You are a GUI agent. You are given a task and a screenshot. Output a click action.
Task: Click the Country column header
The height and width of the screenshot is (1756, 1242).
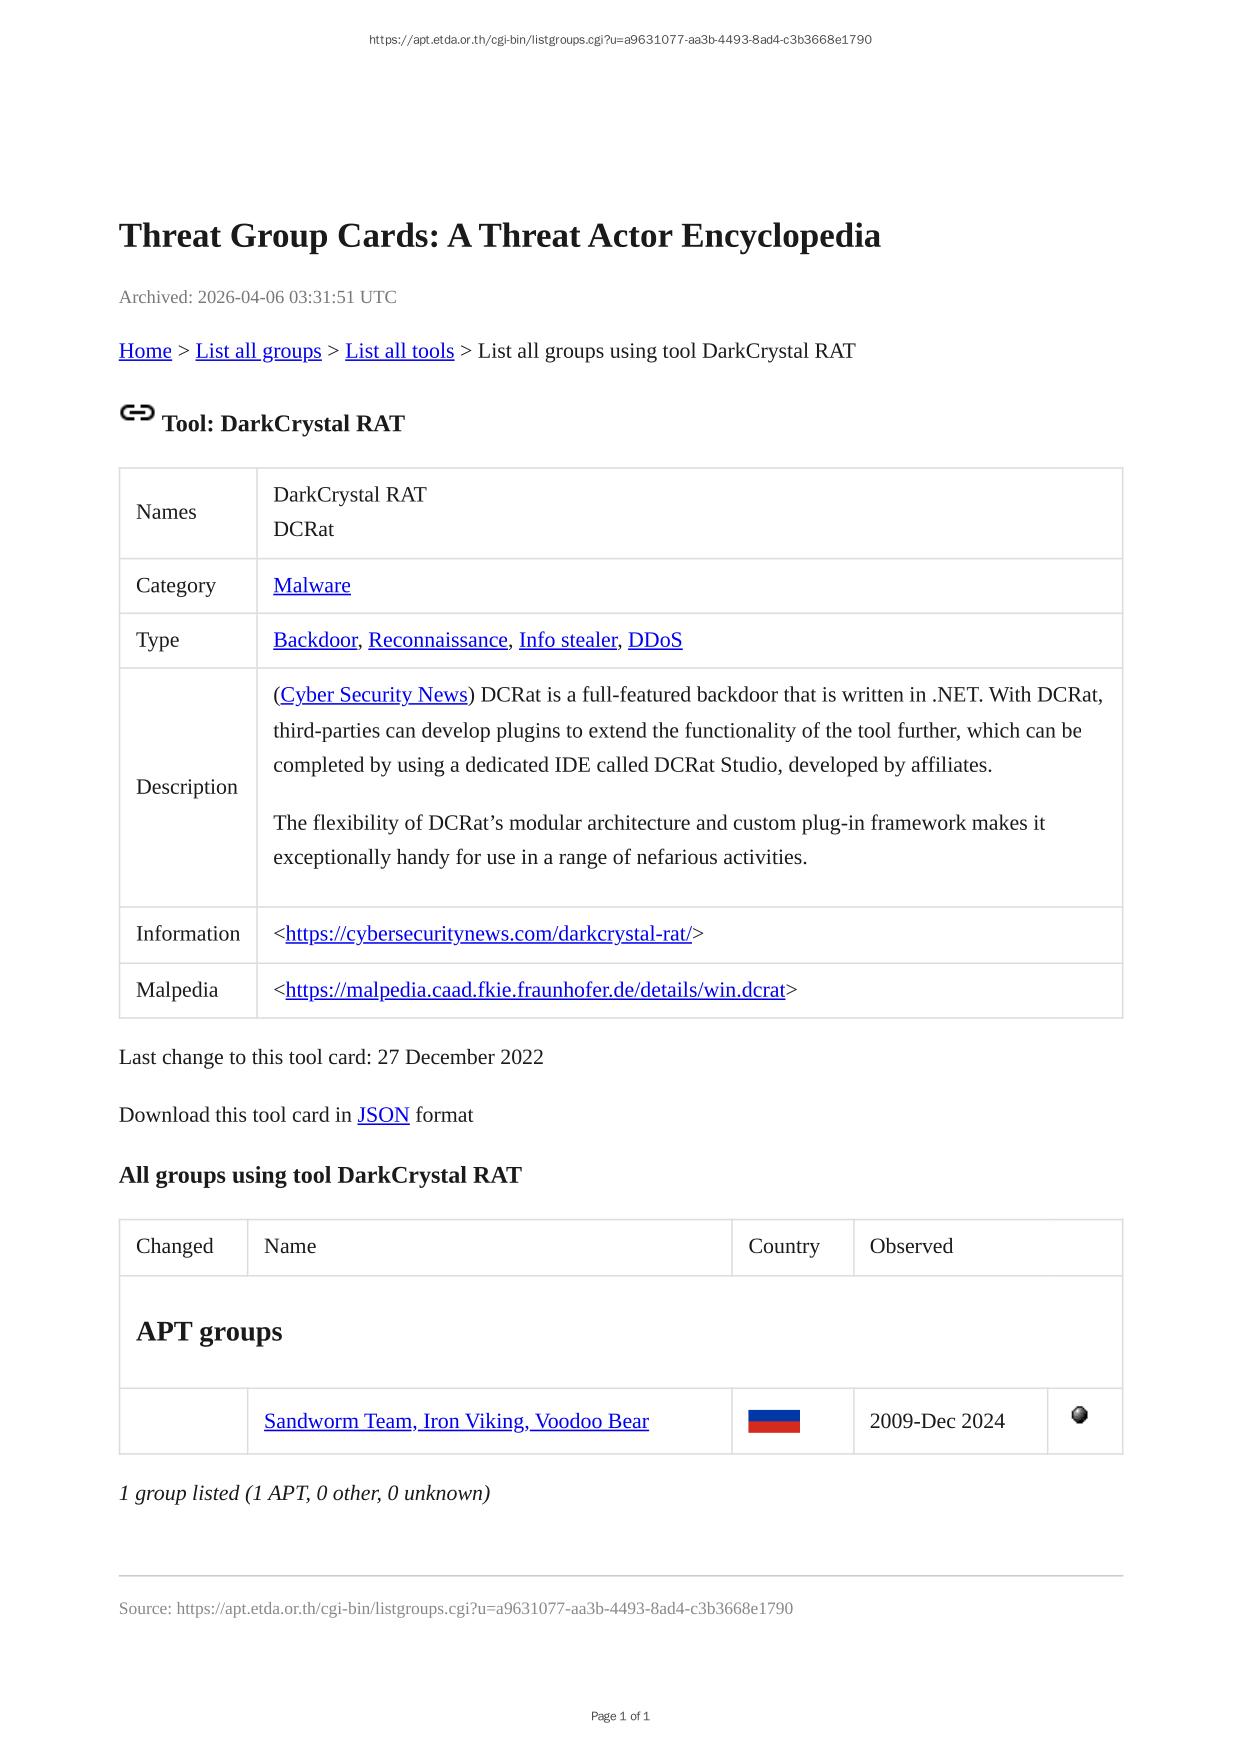(784, 1246)
